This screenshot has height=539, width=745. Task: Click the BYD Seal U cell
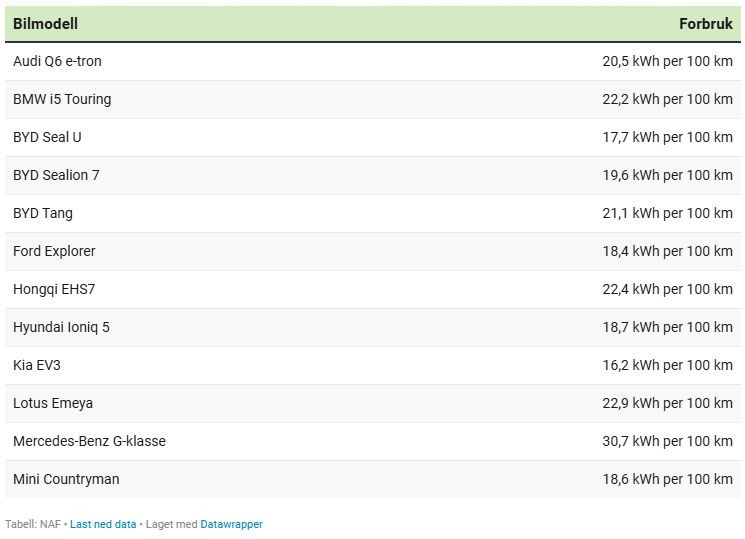tap(47, 137)
